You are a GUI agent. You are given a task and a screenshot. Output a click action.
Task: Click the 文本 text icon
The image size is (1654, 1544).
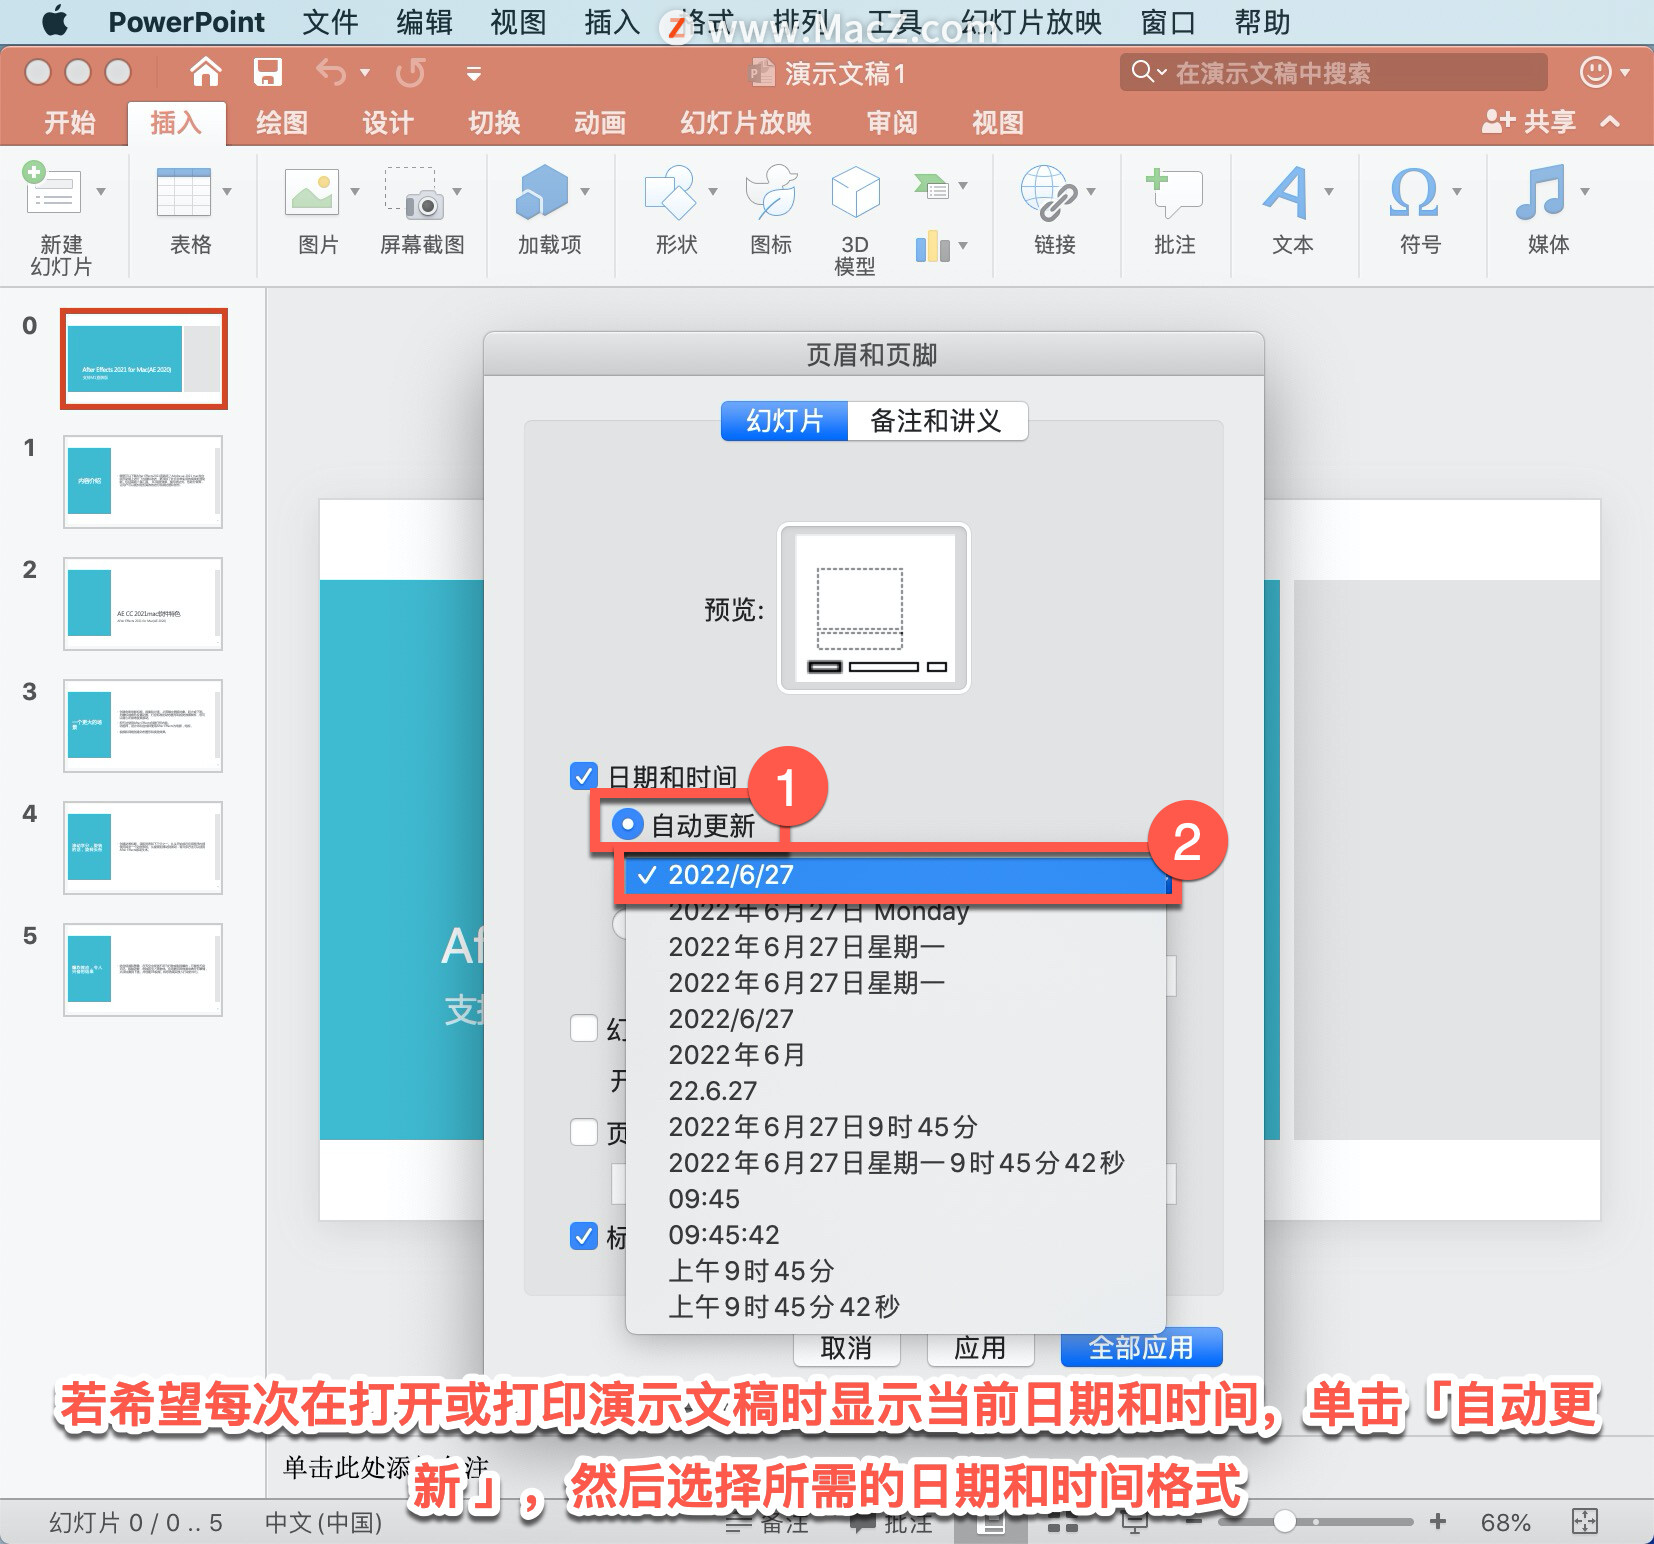(1286, 192)
